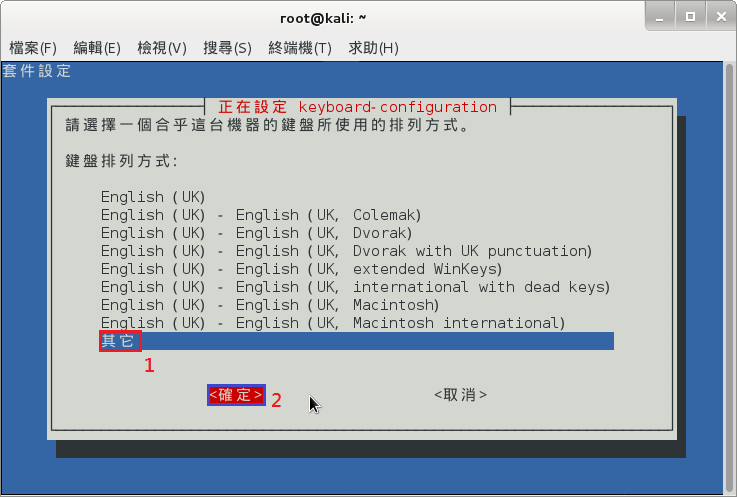Expand the 終端機(T) menu

tap(299, 48)
